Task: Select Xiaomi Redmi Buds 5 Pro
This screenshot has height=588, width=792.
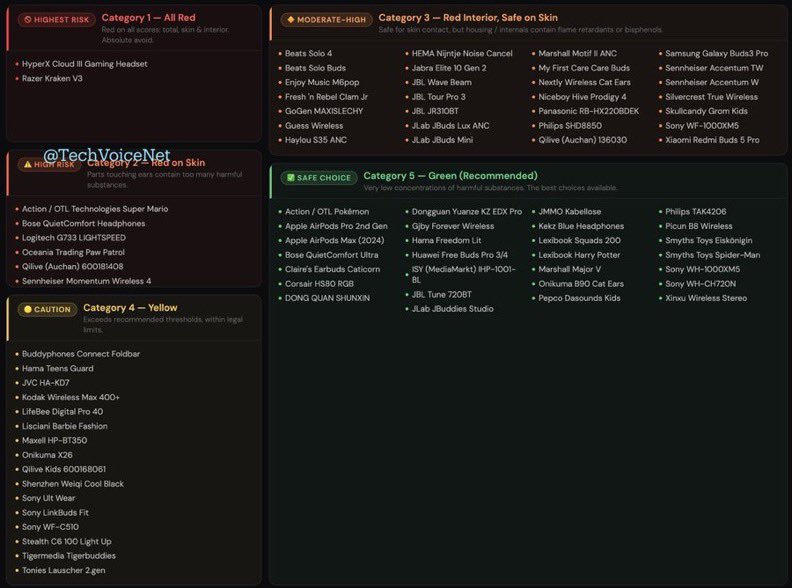Action: coord(712,140)
